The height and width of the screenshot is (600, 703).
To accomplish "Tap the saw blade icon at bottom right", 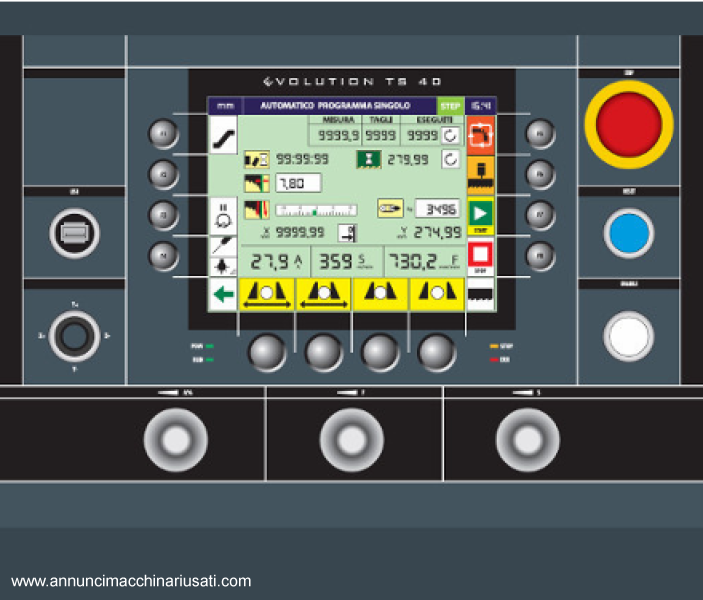I will tap(481, 294).
